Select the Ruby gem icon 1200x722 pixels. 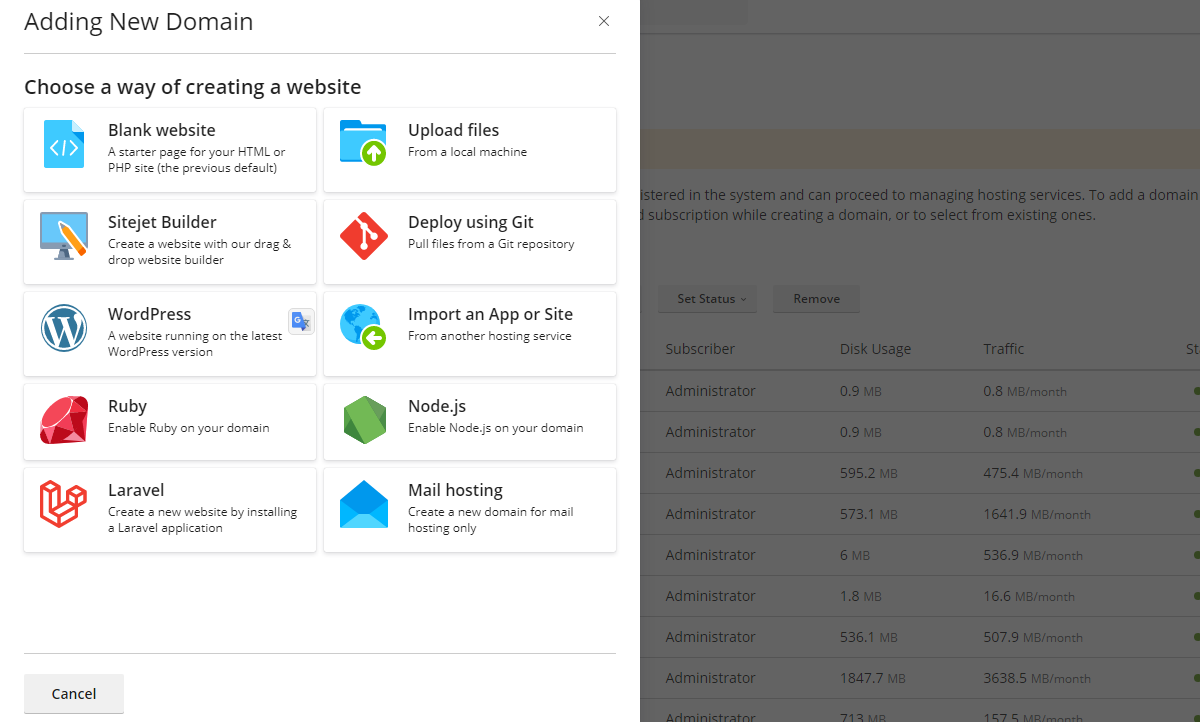[64, 420]
